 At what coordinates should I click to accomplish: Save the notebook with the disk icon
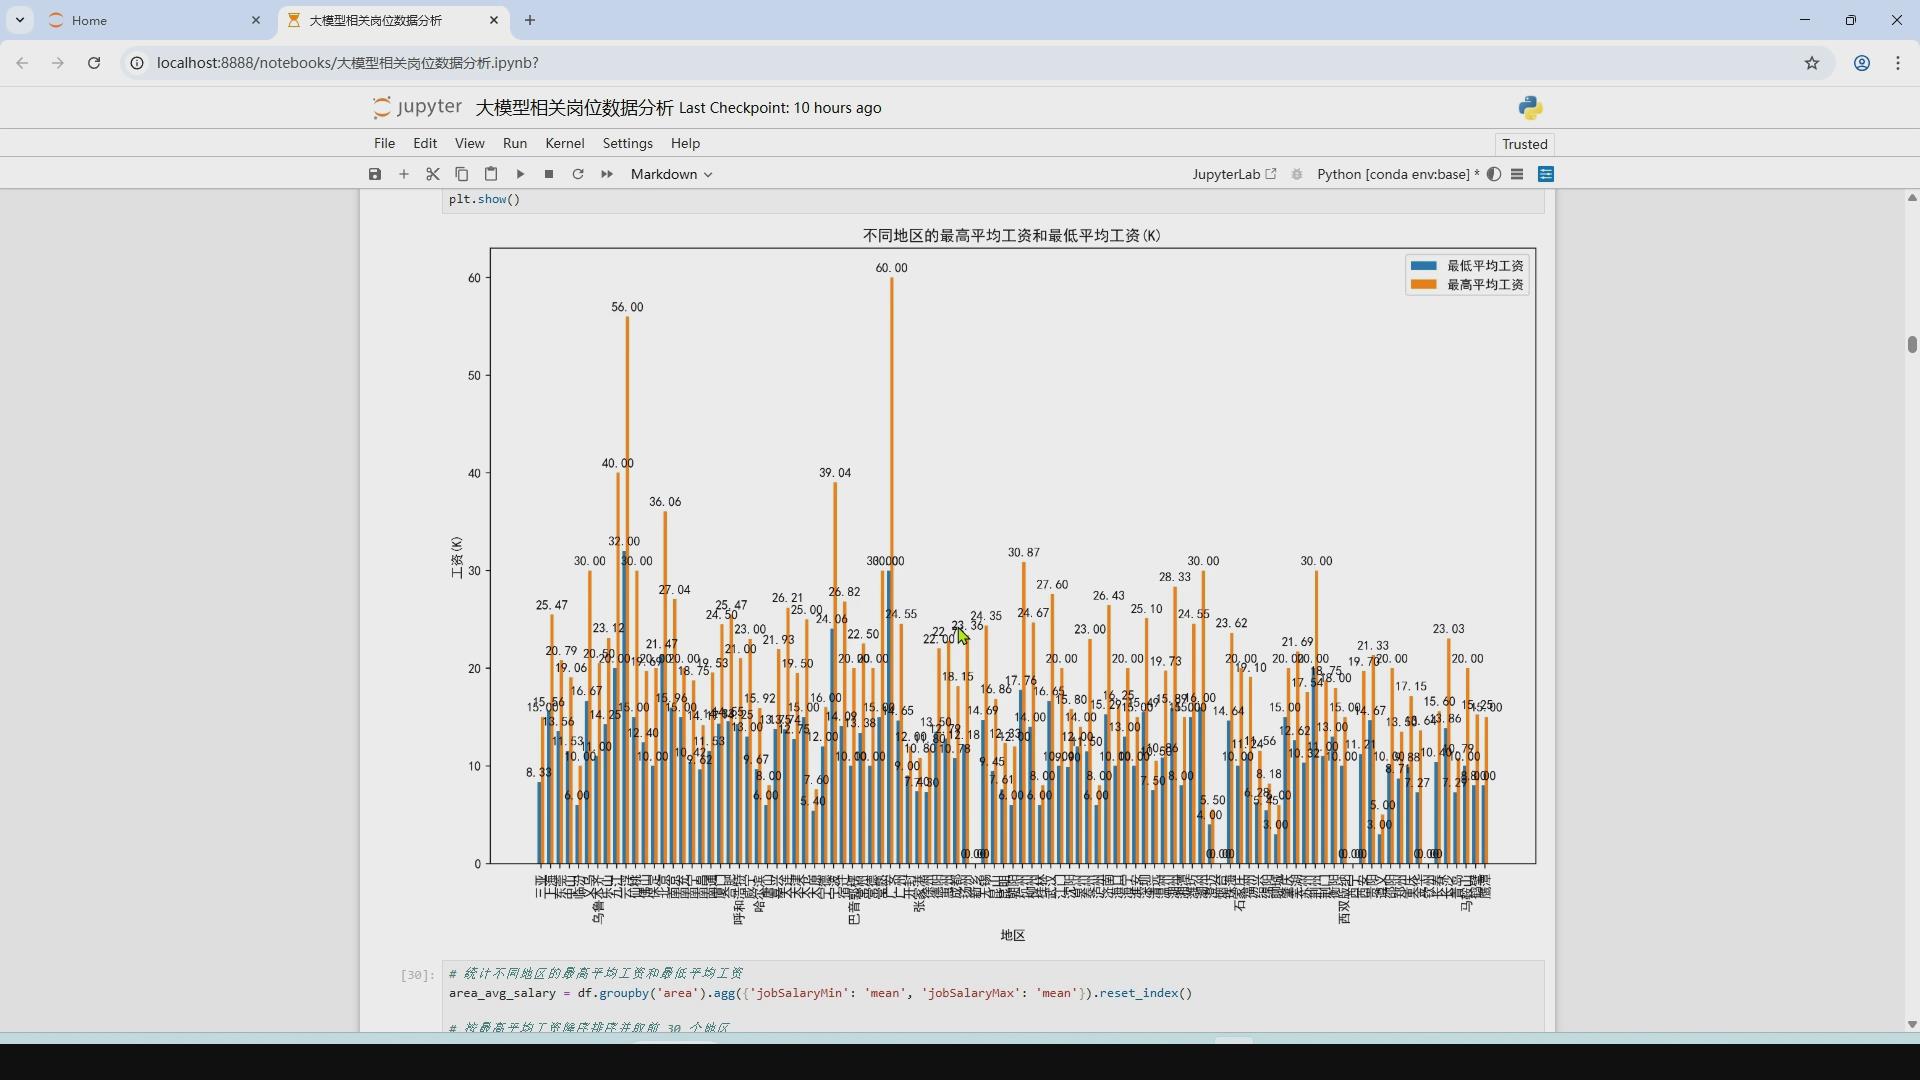pyautogui.click(x=375, y=174)
